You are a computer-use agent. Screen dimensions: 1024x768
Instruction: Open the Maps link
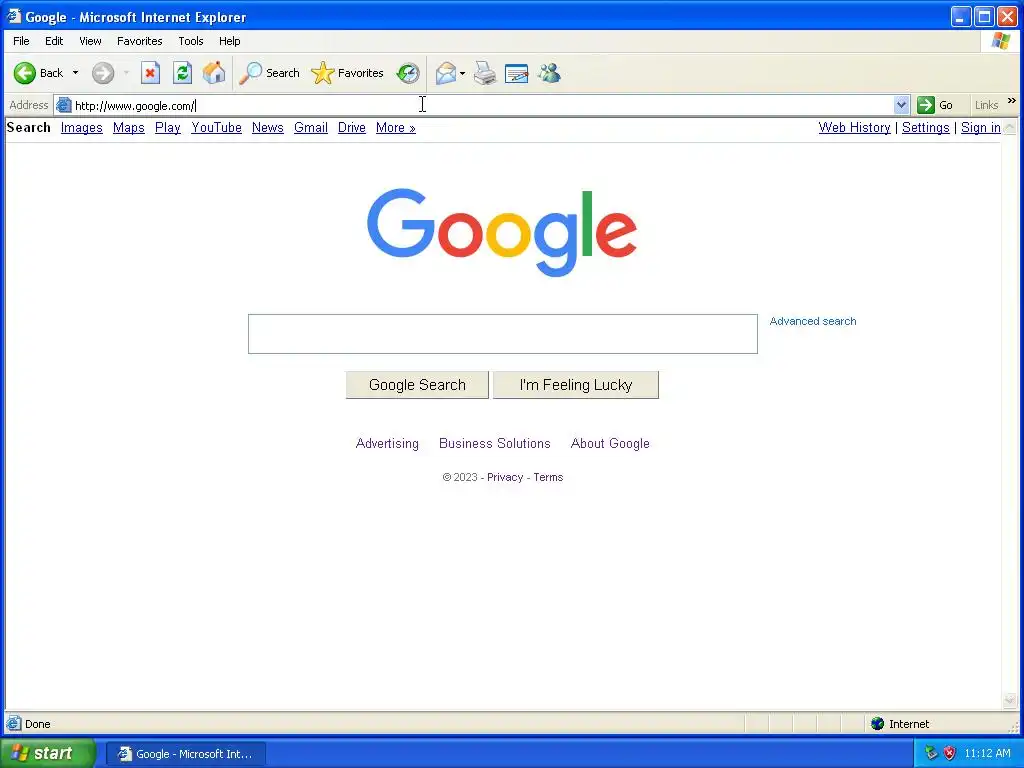(x=129, y=127)
